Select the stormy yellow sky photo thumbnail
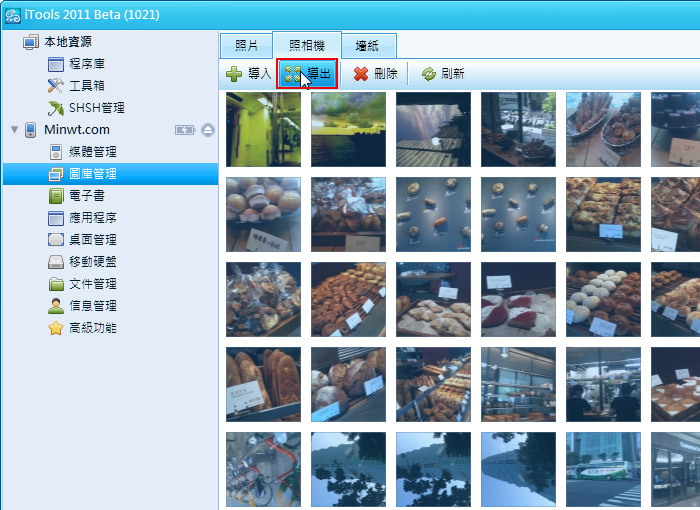Image resolution: width=700 pixels, height=510 pixels. coord(348,130)
